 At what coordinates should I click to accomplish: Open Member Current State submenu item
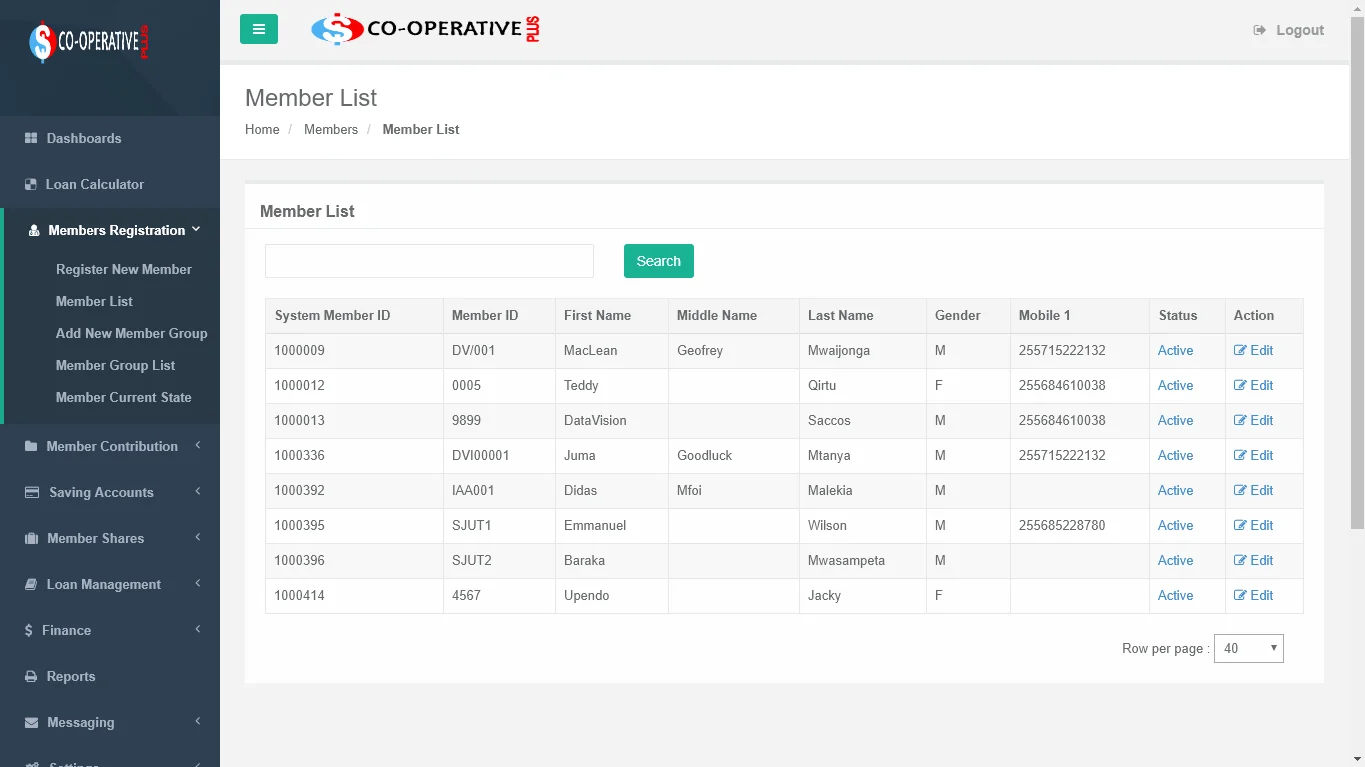click(124, 397)
